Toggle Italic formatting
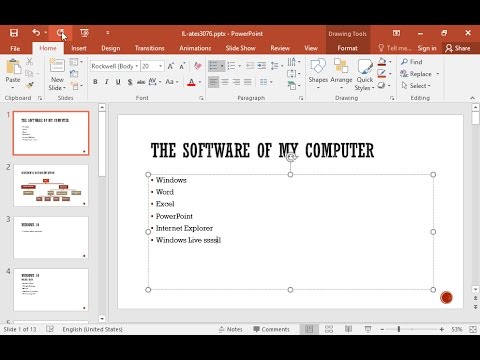Screen dimensions: 480x360 [107, 82]
